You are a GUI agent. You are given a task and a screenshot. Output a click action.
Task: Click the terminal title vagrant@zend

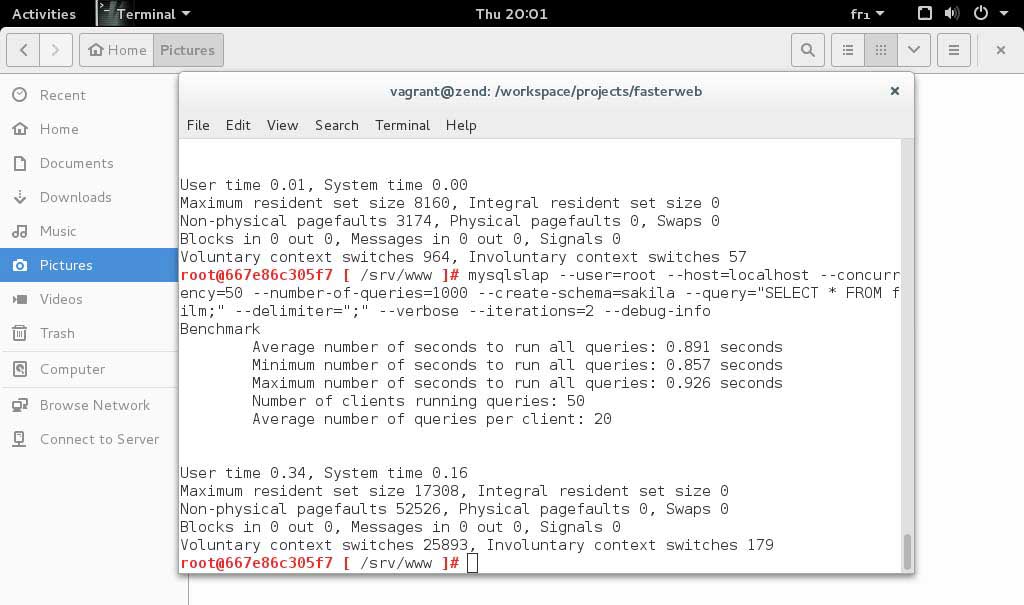point(546,91)
